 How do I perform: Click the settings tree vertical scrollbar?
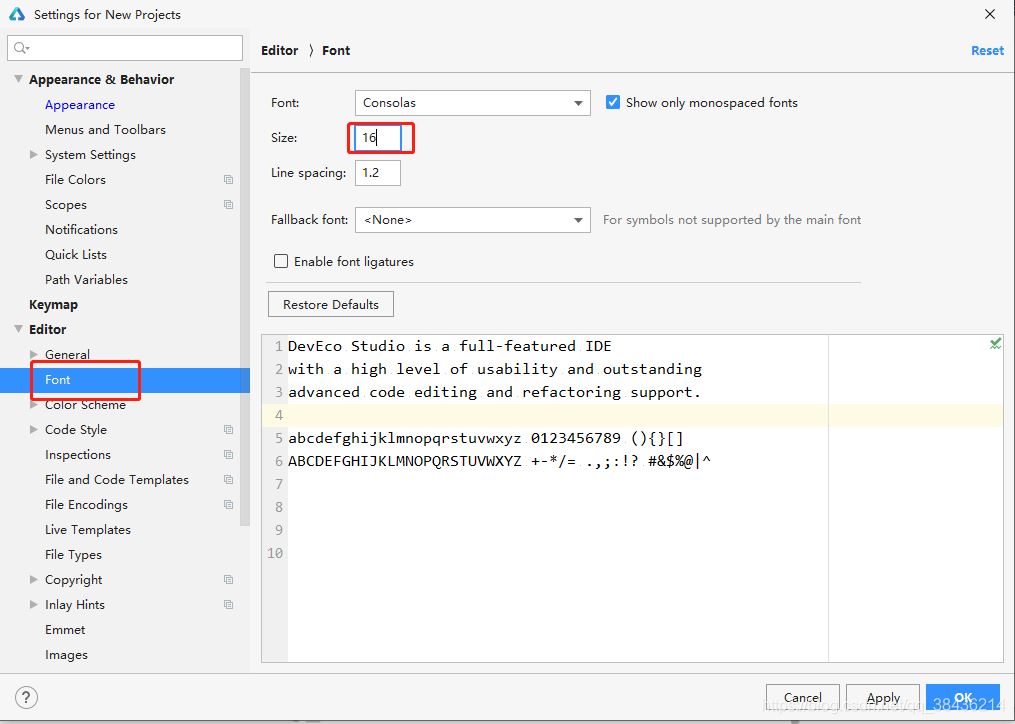tap(245, 298)
